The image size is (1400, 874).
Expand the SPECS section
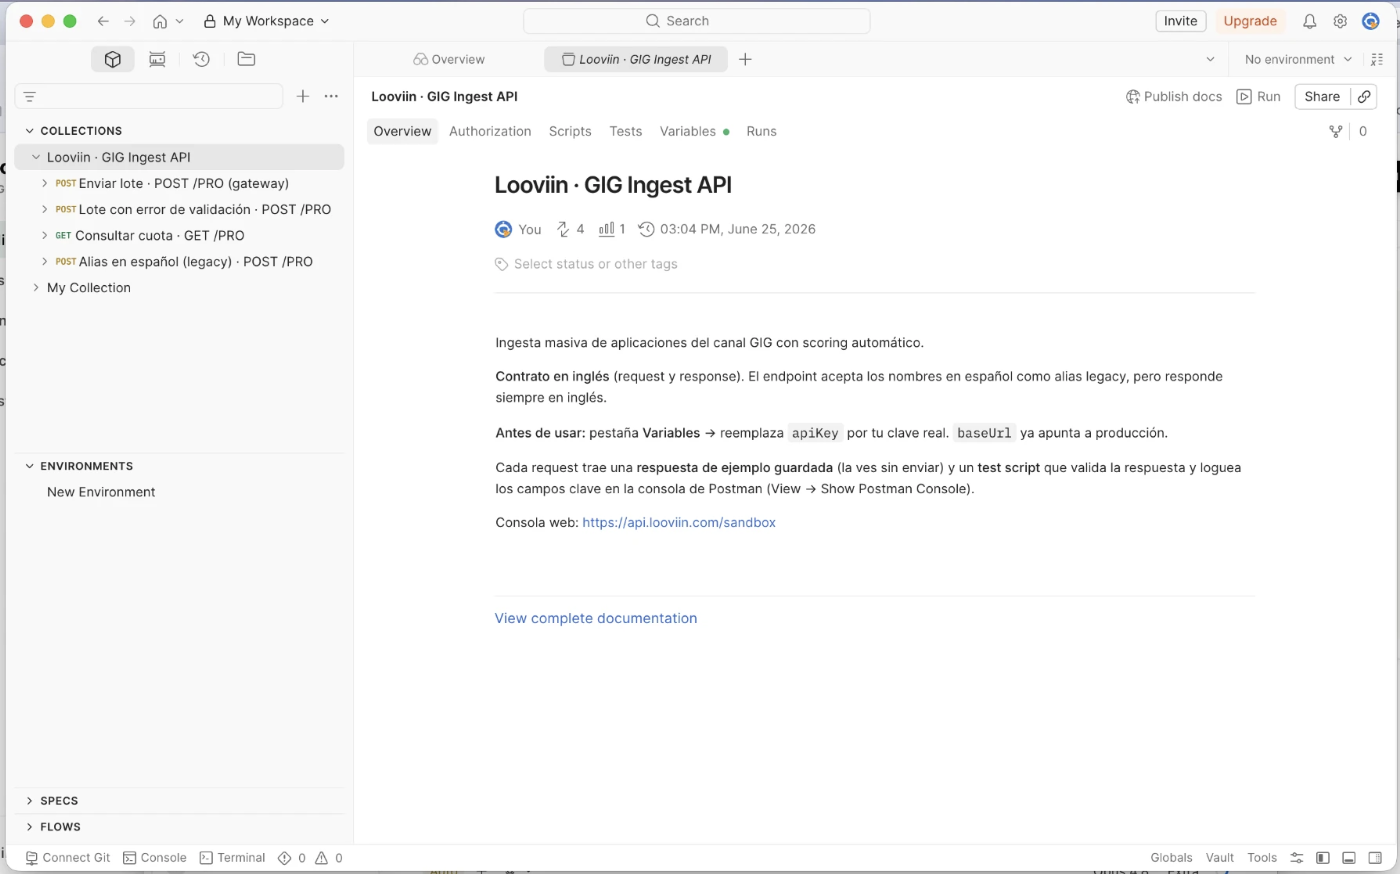30,801
